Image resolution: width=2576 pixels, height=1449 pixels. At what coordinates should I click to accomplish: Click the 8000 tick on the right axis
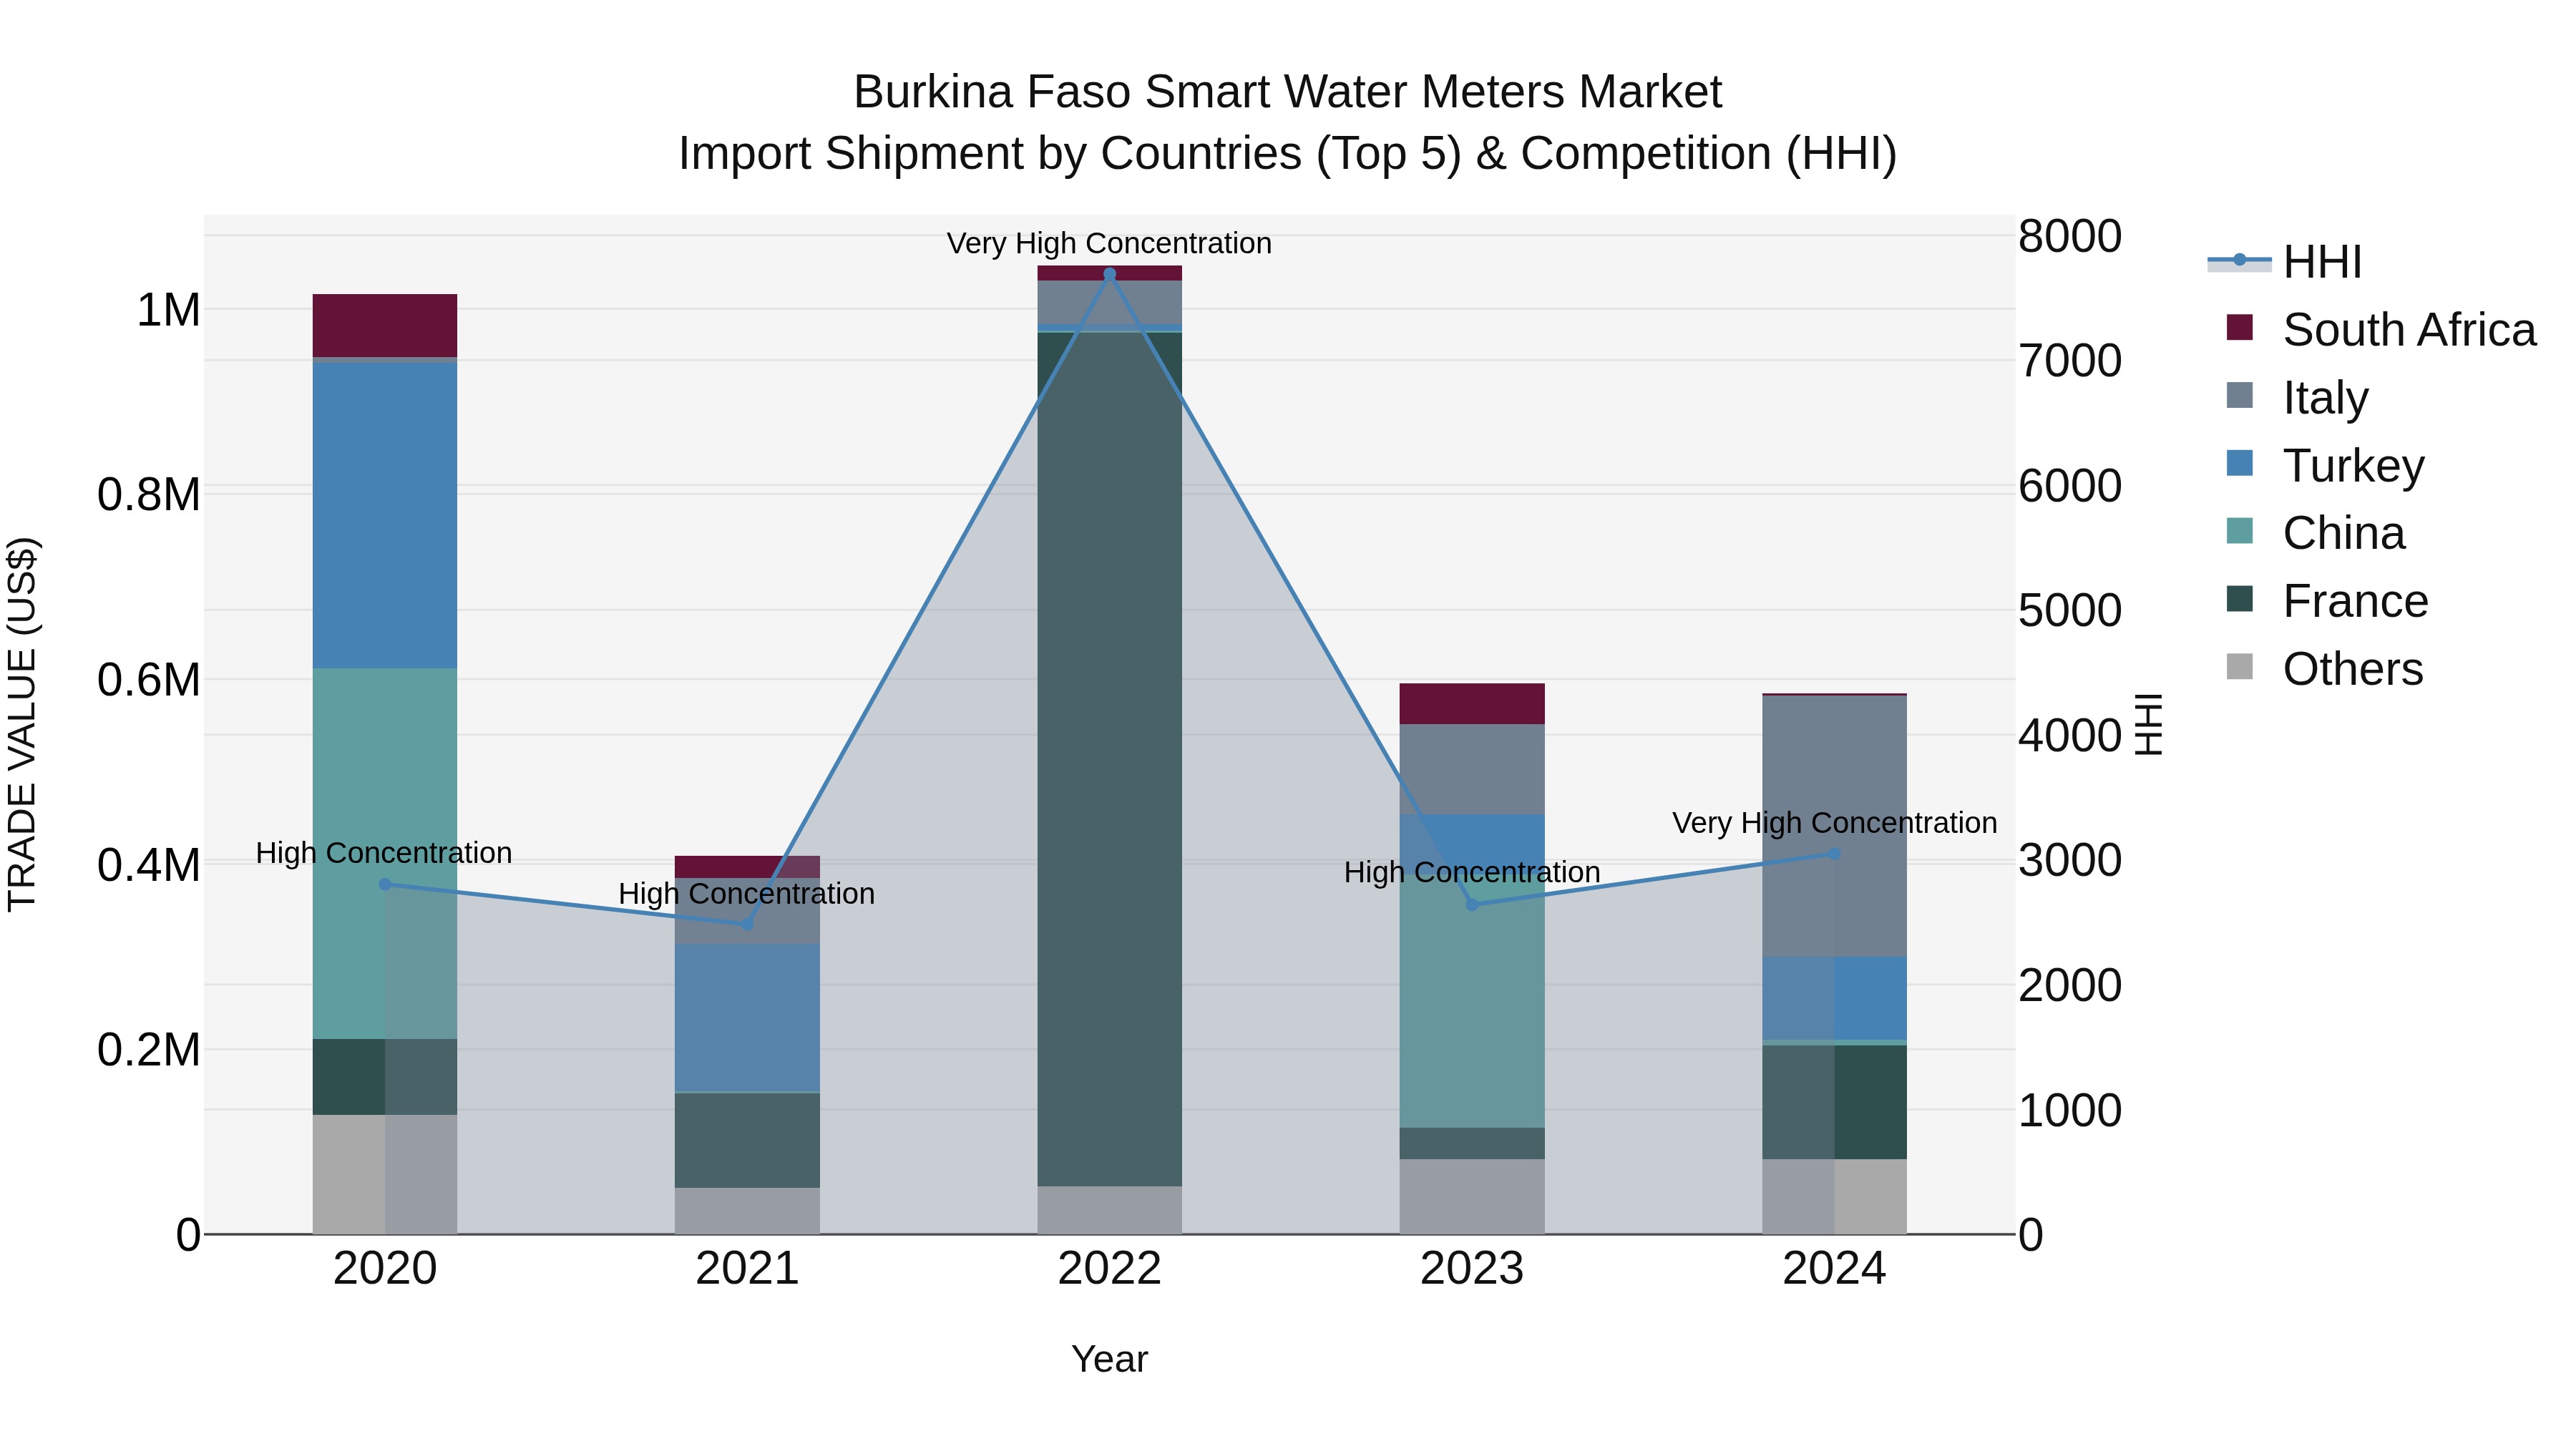(2070, 236)
